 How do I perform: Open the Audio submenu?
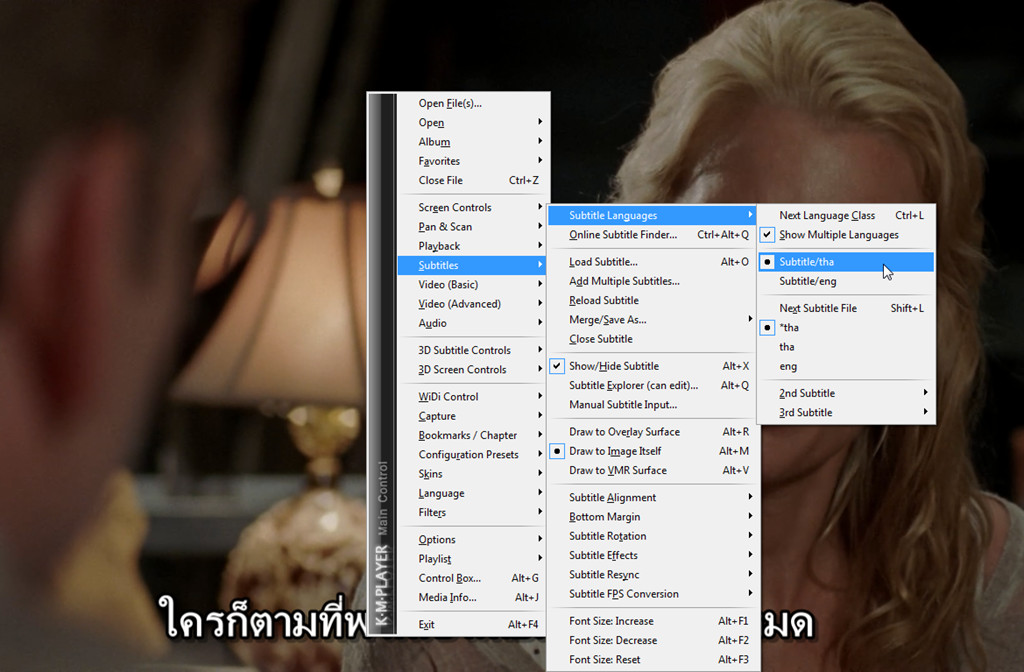(472, 323)
